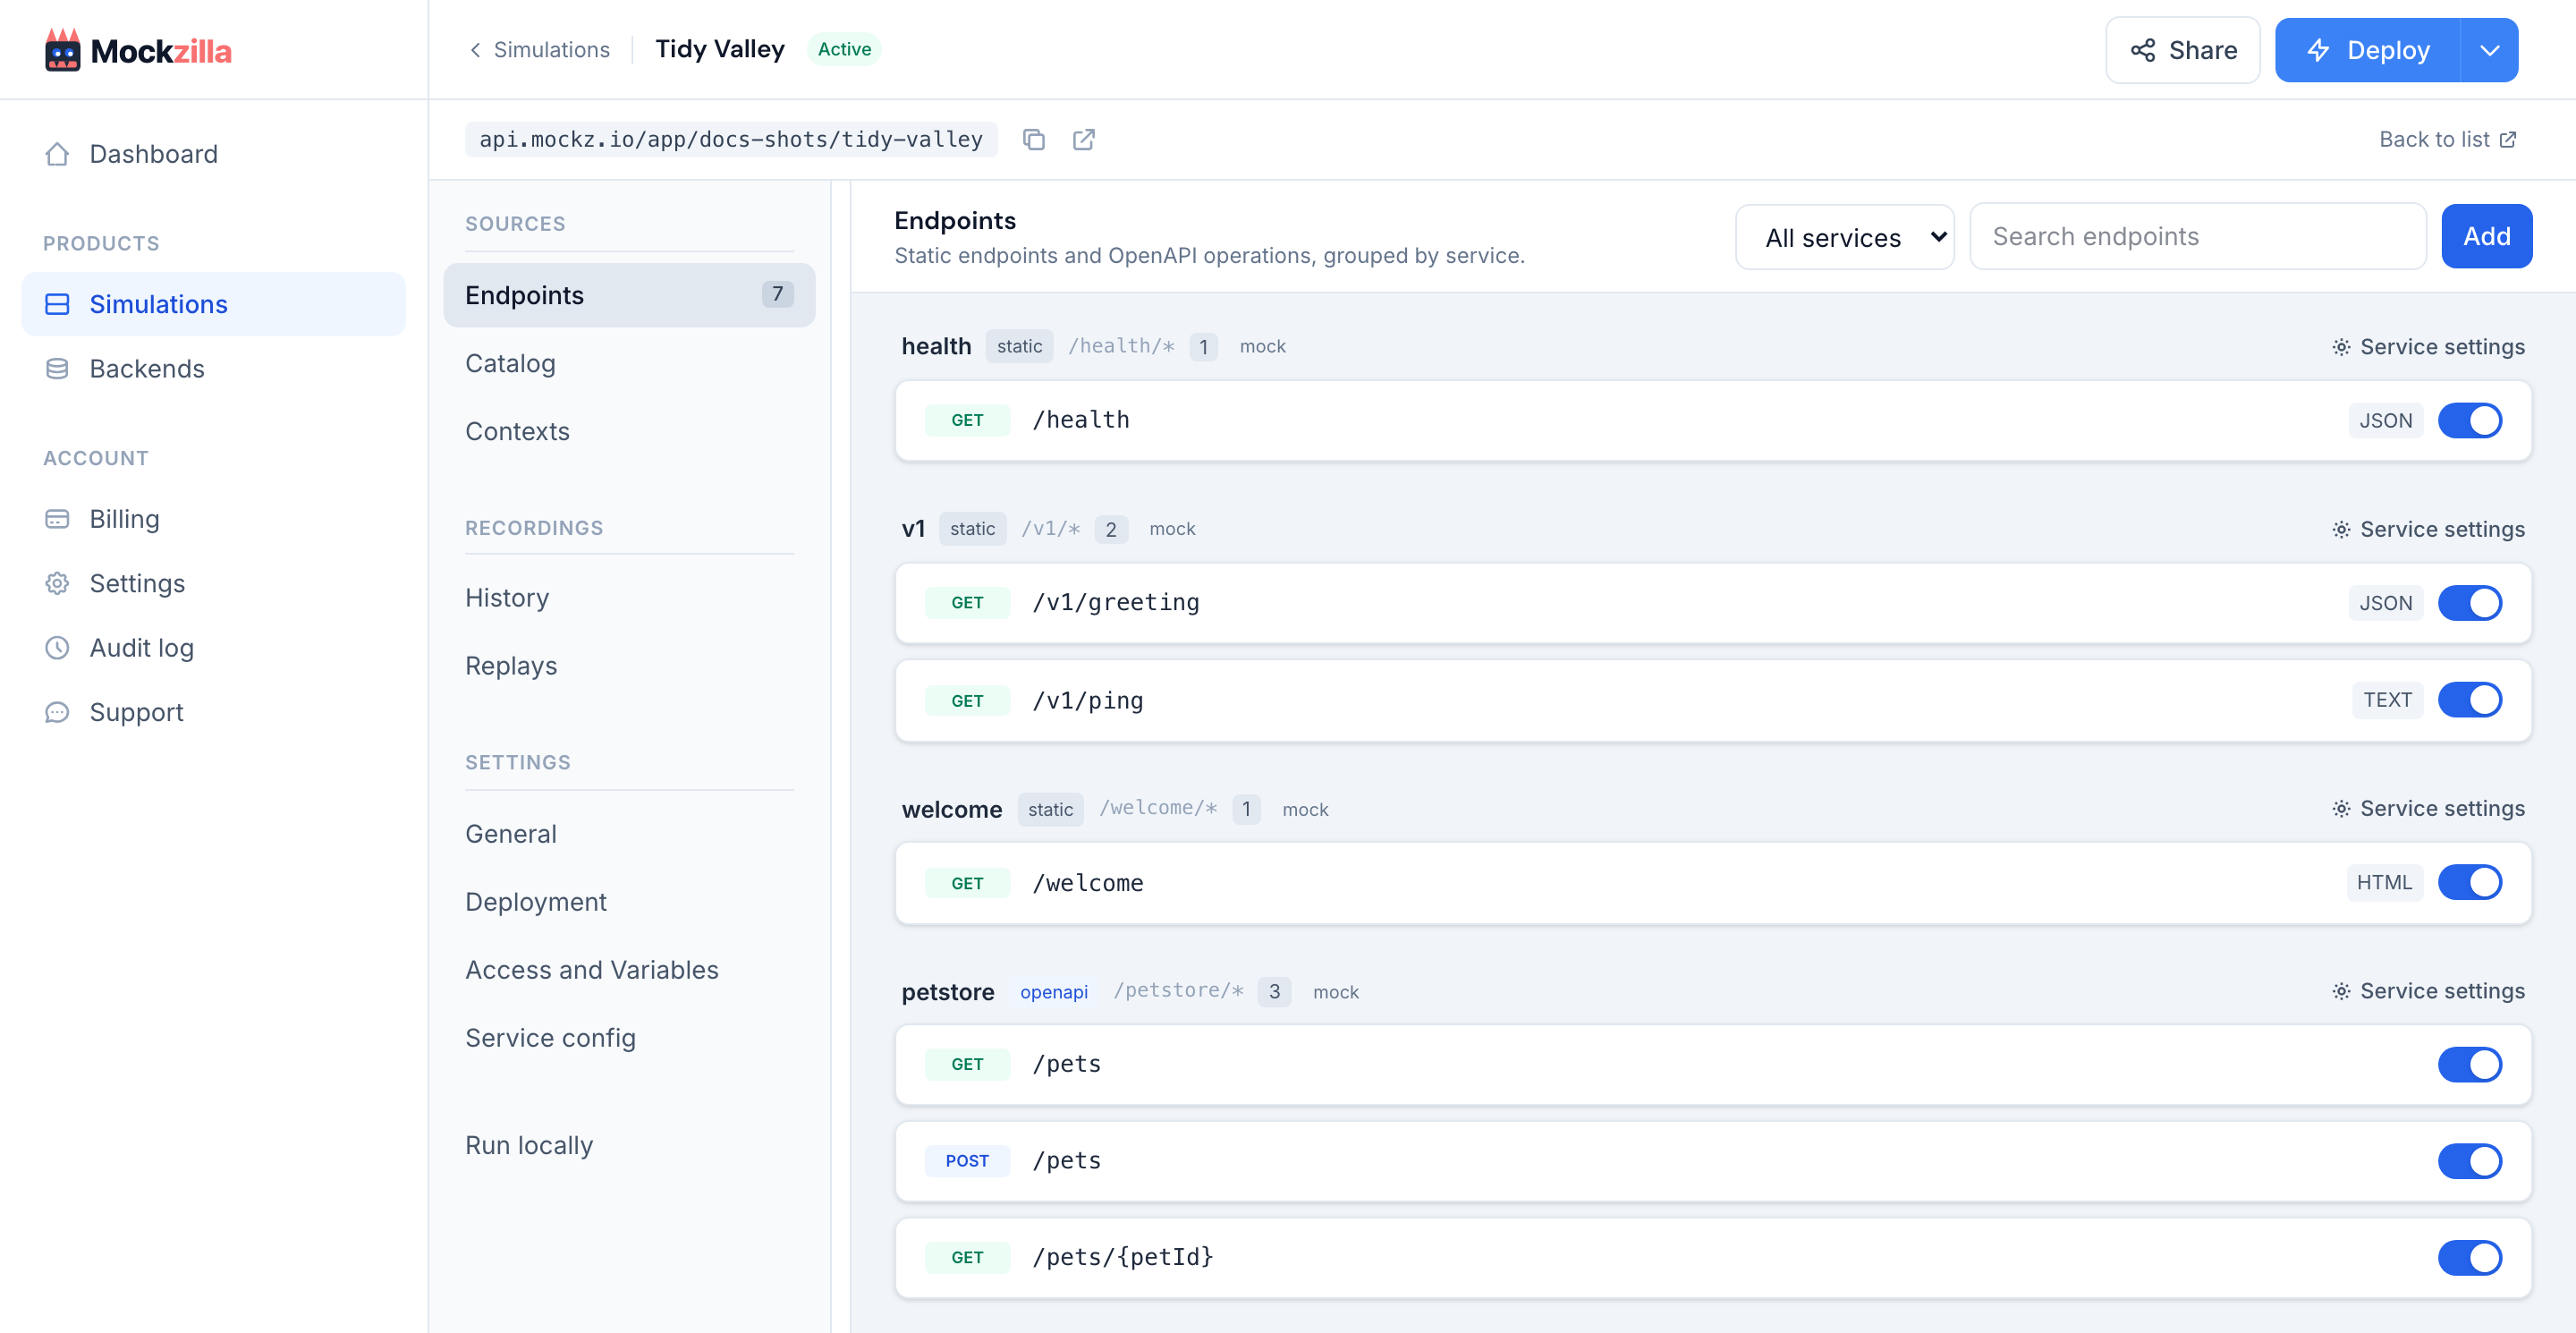2576x1333 pixels.
Task: Toggle off the /v1/greeting endpoint
Action: pyautogui.click(x=2470, y=603)
